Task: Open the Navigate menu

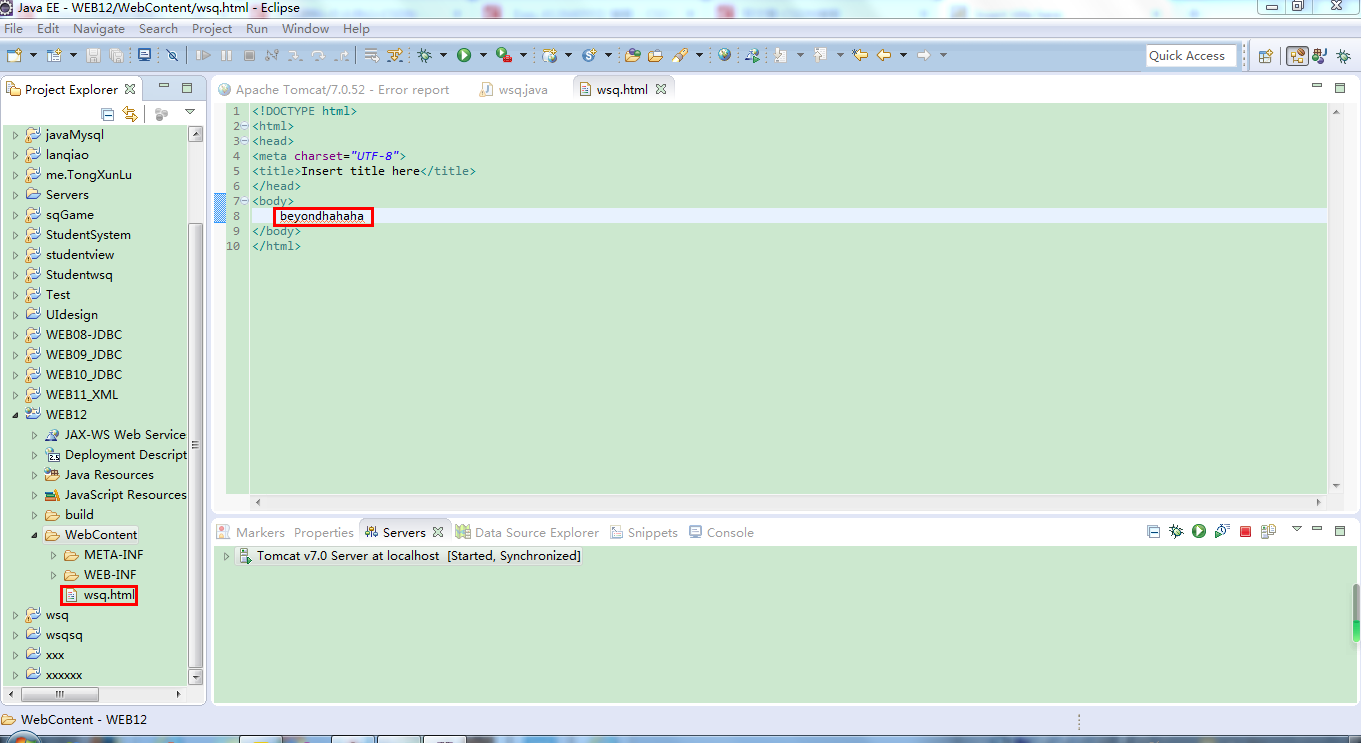Action: 99,29
